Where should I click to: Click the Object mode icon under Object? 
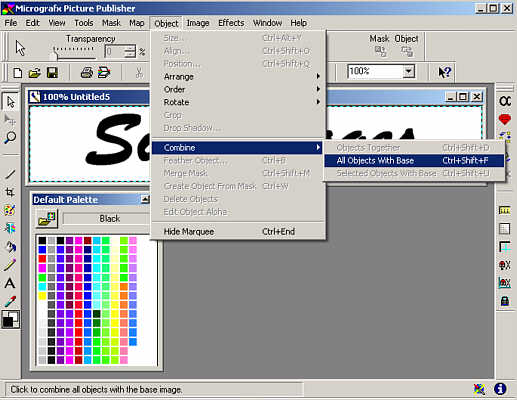[x=407, y=51]
